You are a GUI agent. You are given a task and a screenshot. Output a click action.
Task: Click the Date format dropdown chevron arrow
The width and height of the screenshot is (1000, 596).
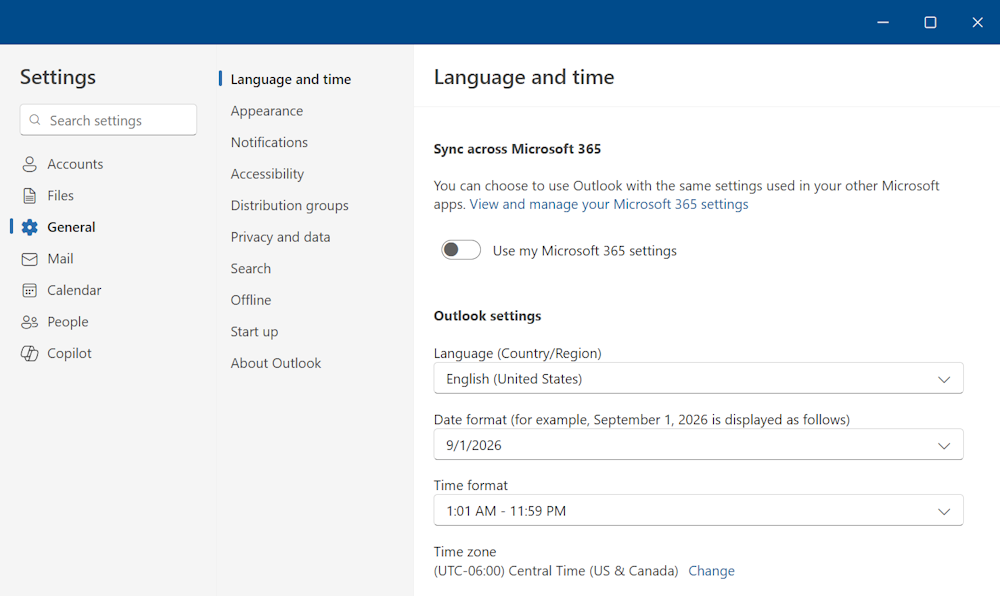coord(944,446)
